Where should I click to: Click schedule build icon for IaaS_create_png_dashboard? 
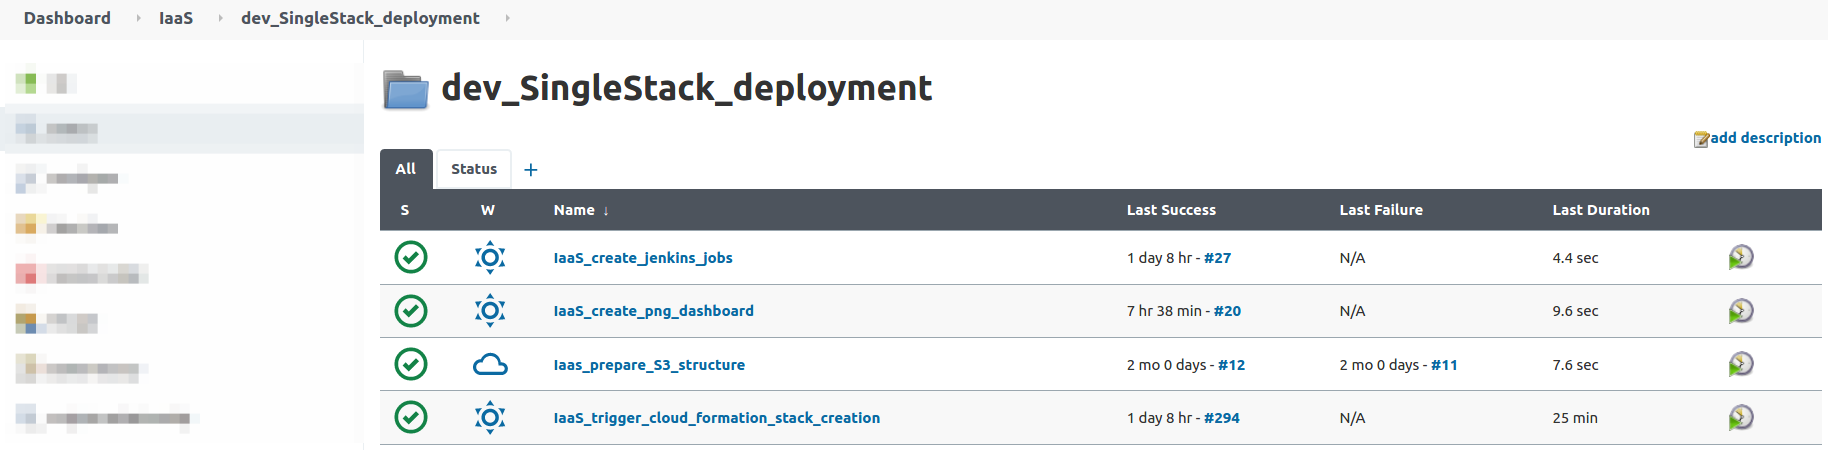(x=1740, y=311)
